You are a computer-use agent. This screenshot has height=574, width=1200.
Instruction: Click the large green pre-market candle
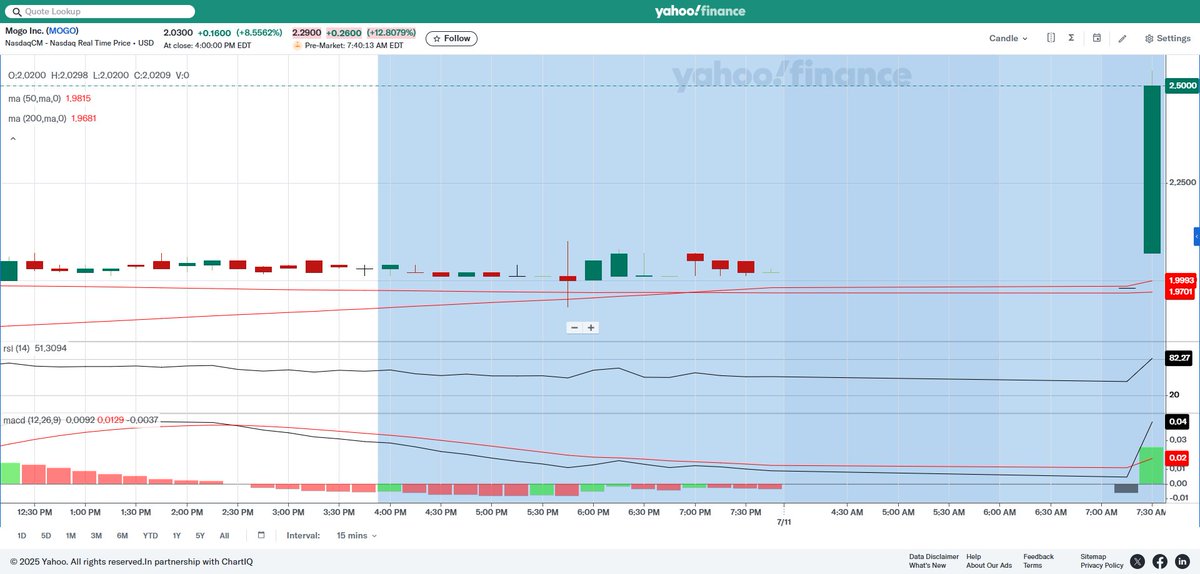coord(1152,169)
